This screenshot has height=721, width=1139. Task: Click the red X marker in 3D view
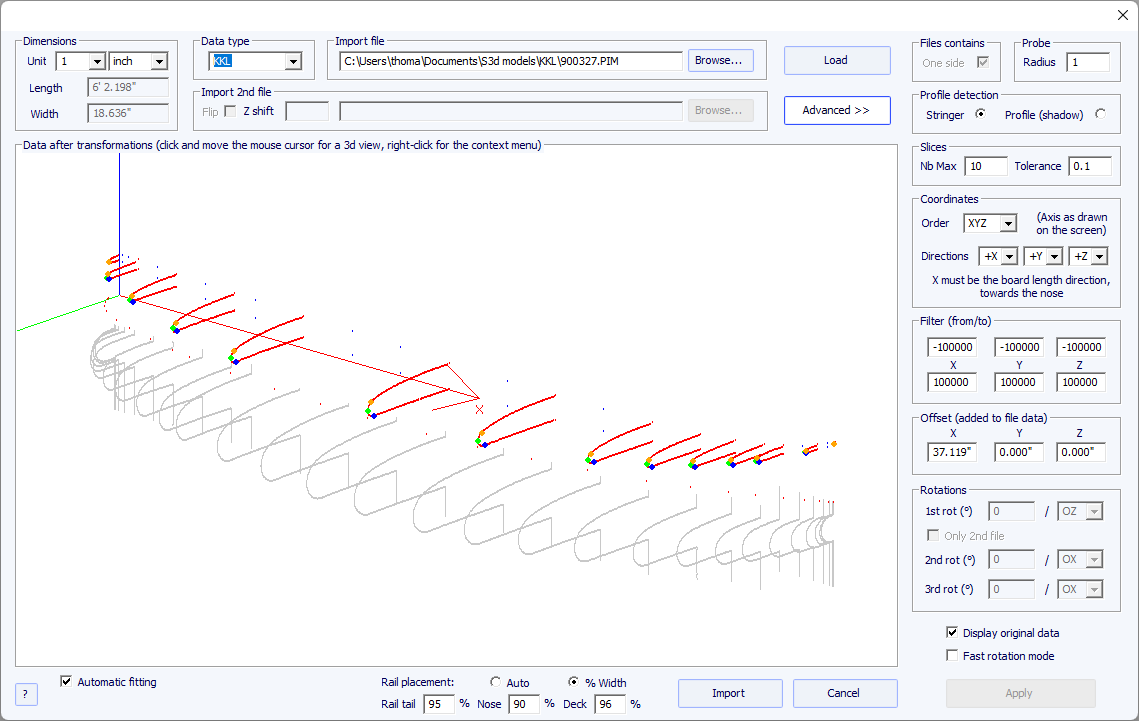point(479,409)
